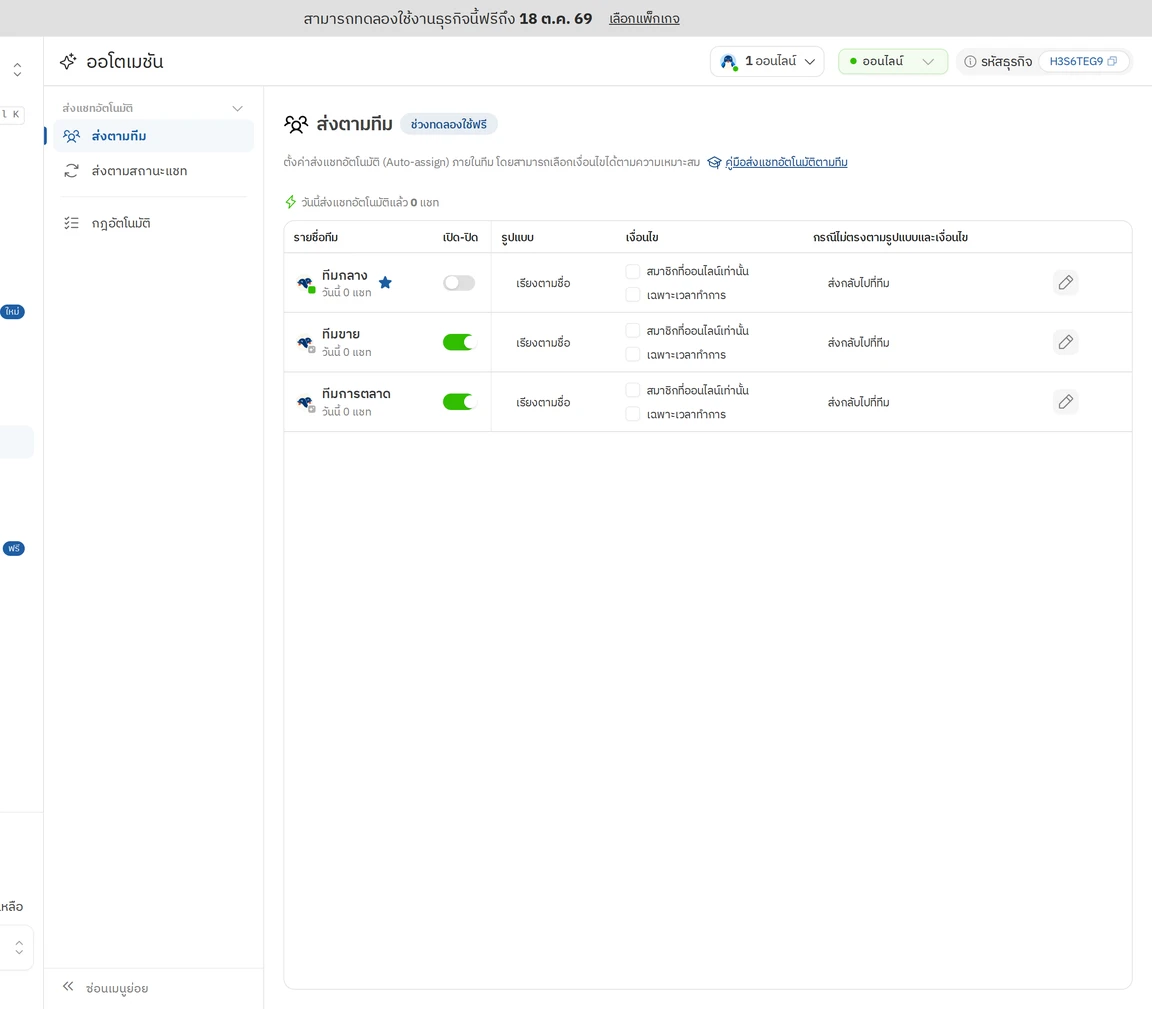Check เฉพาะเวลาทำการ for ทีมกลาง
Viewport: 1152px width, 1009px height.
[633, 295]
